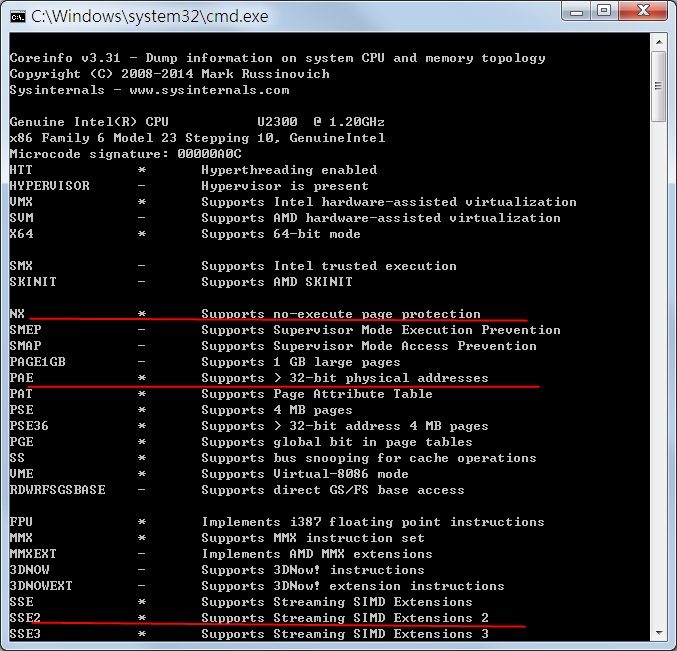This screenshot has width=677, height=651.
Task: Click the FPU feature name
Action: tap(21, 521)
